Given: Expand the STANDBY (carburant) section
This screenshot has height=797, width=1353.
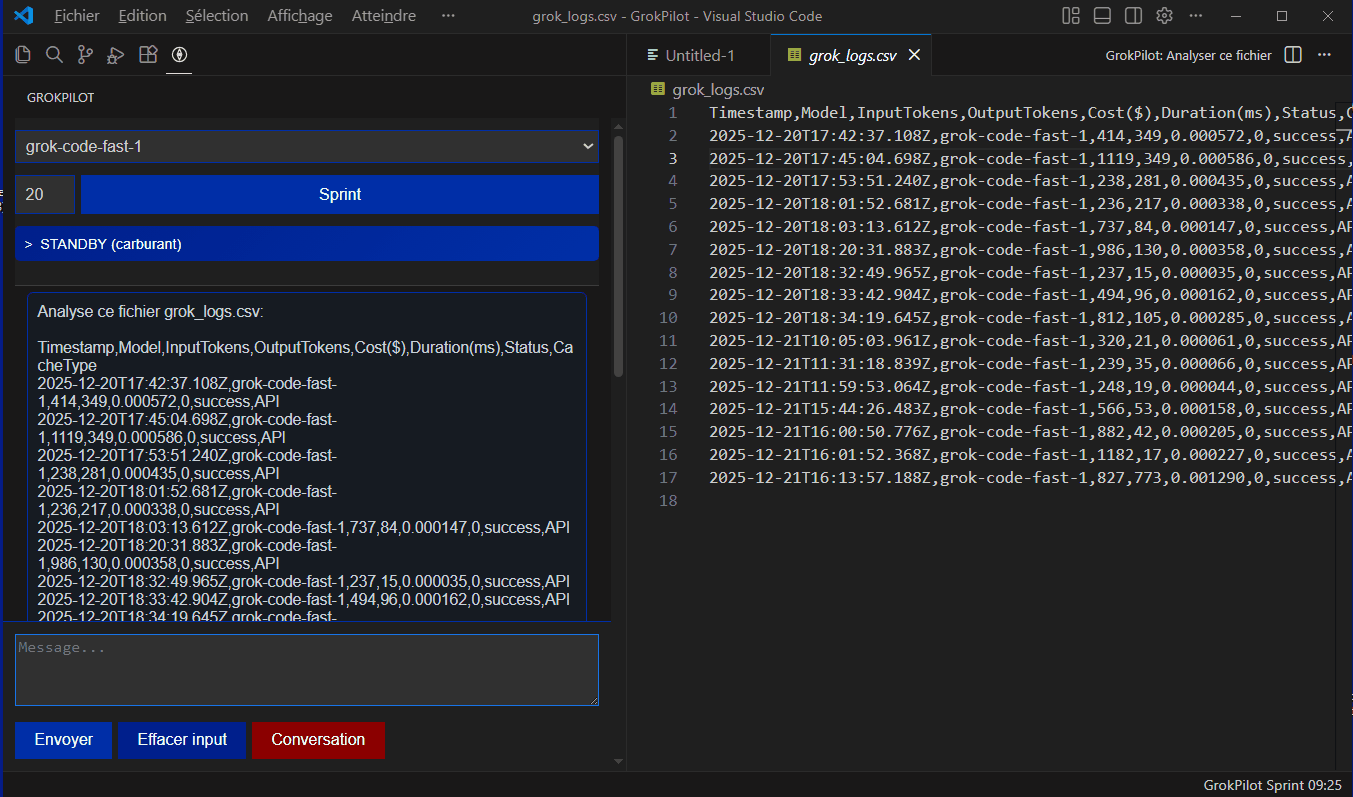Looking at the screenshot, I should 307,243.
